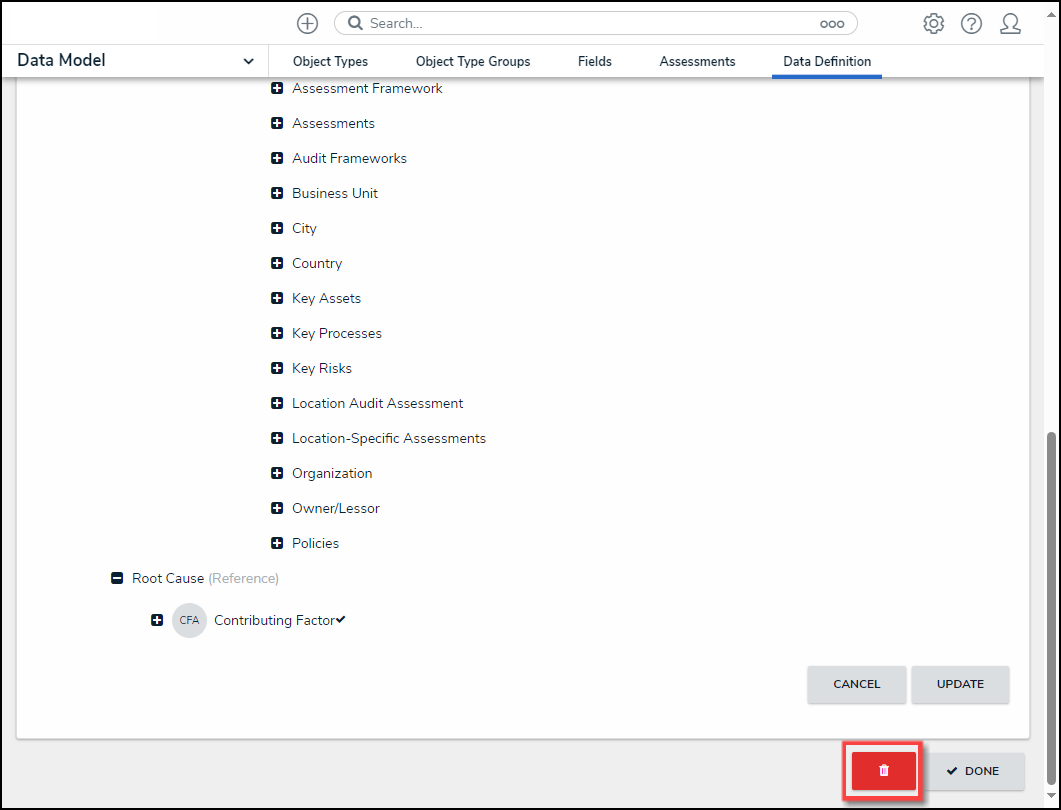Click the Contributing Factor checkmark

pos(341,619)
